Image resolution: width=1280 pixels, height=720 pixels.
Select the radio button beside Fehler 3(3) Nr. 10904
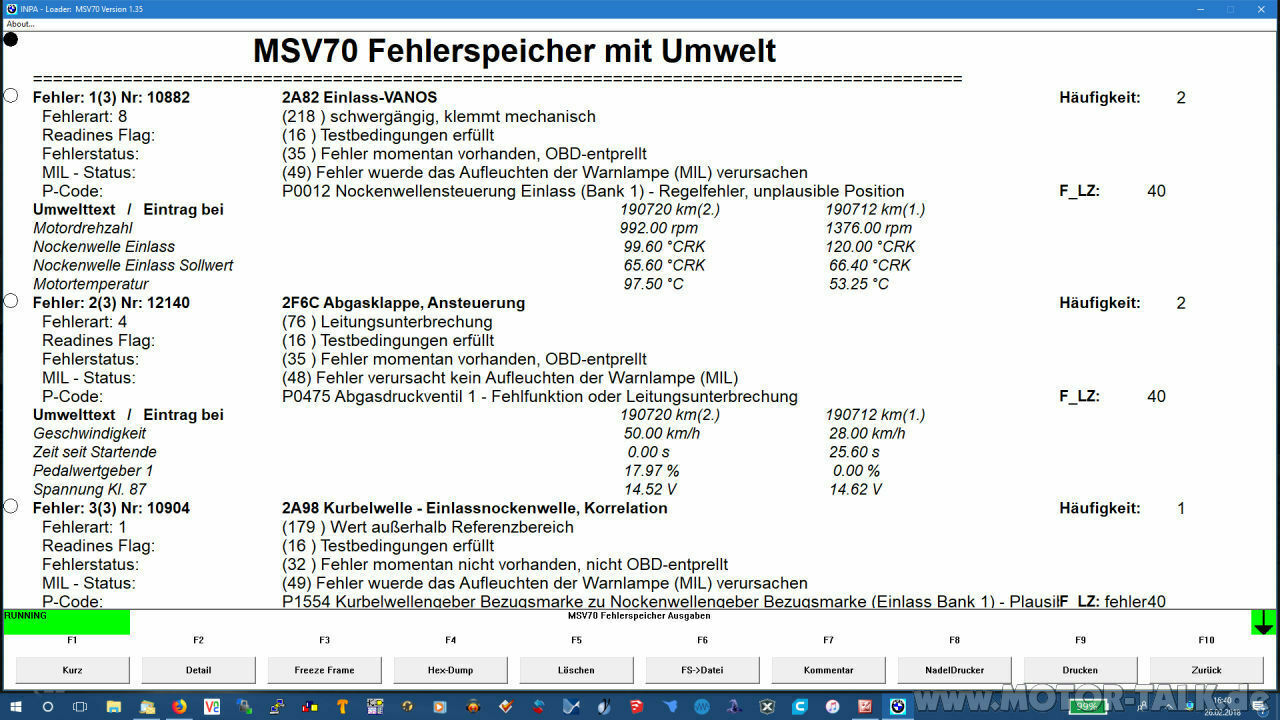pos(10,506)
